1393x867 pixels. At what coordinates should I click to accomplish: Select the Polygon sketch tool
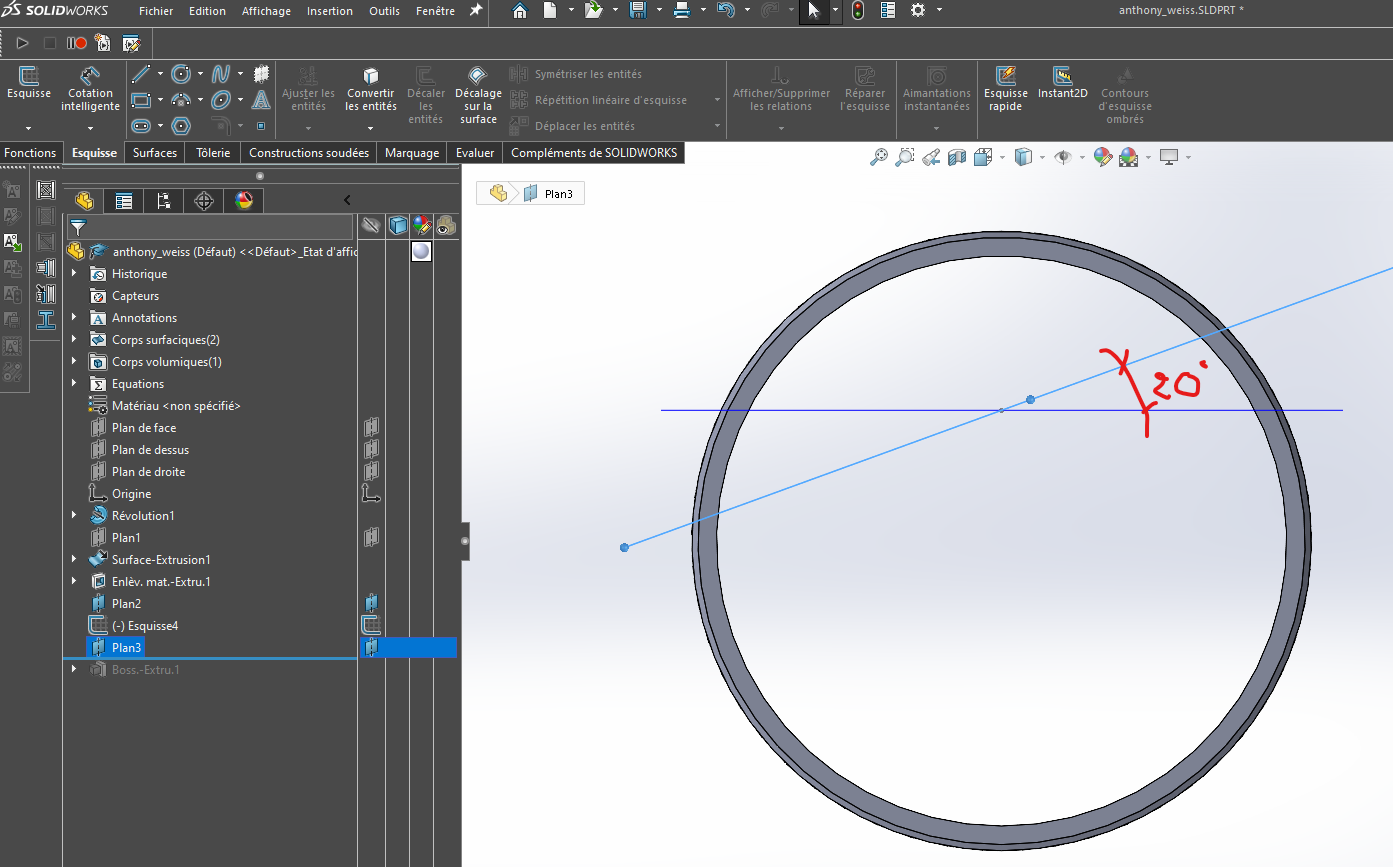[x=181, y=126]
